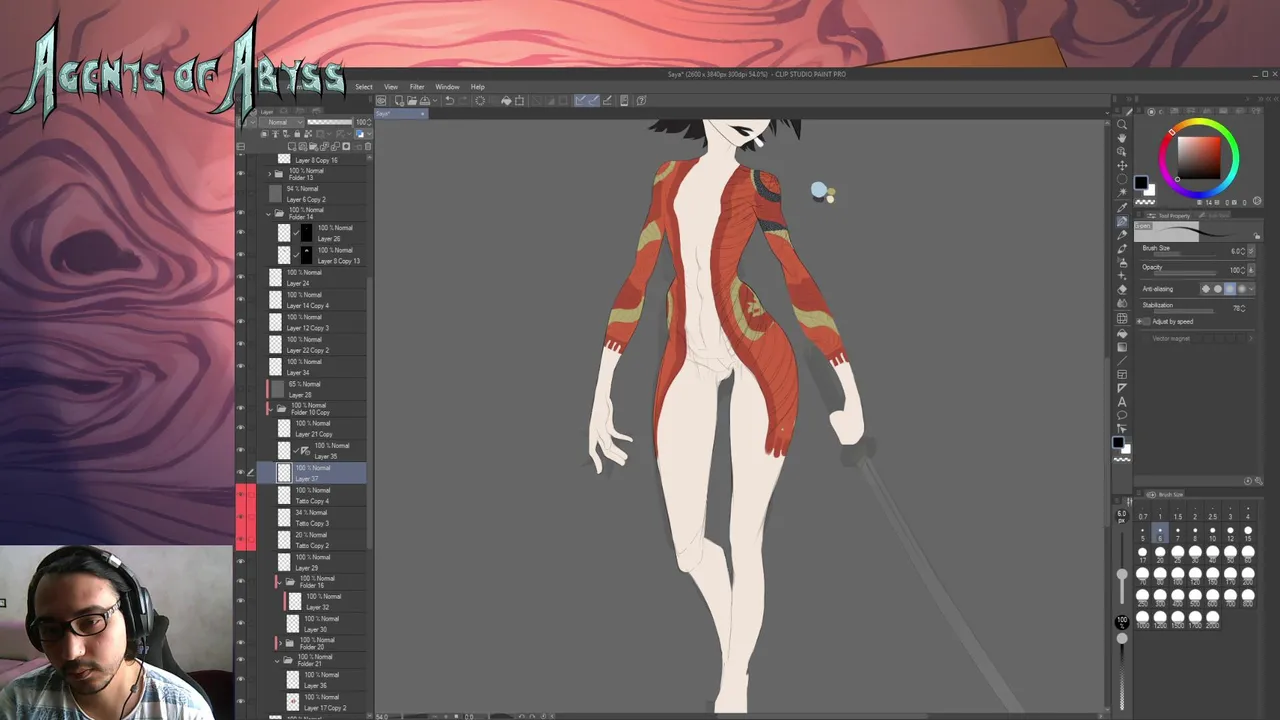The height and width of the screenshot is (720, 1280).
Task: Collapse Folder 16 in layer list
Action: click(x=278, y=581)
